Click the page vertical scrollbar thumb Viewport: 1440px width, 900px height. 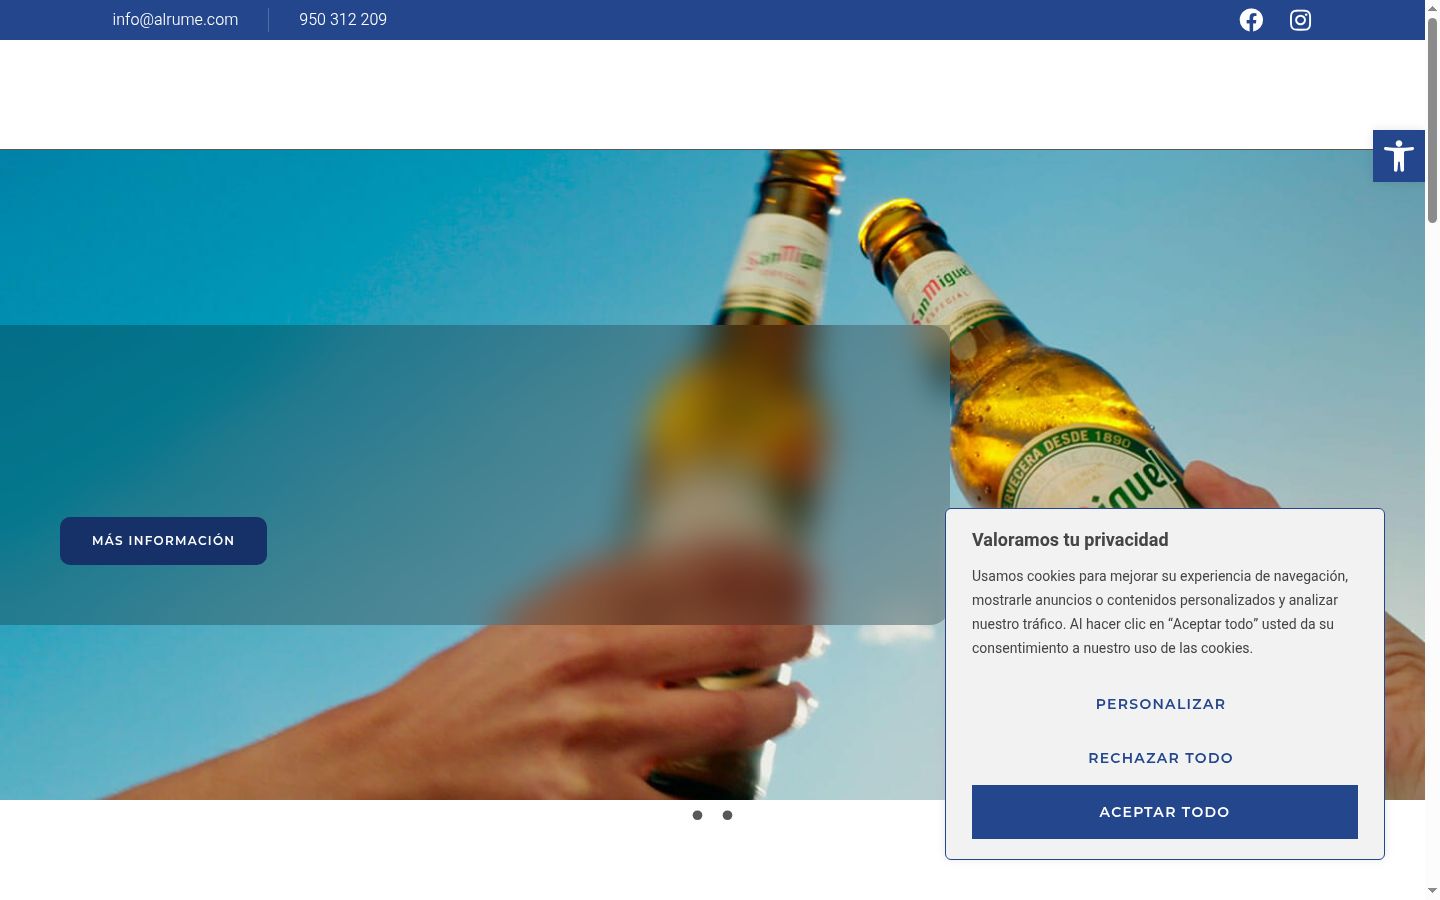[1432, 120]
